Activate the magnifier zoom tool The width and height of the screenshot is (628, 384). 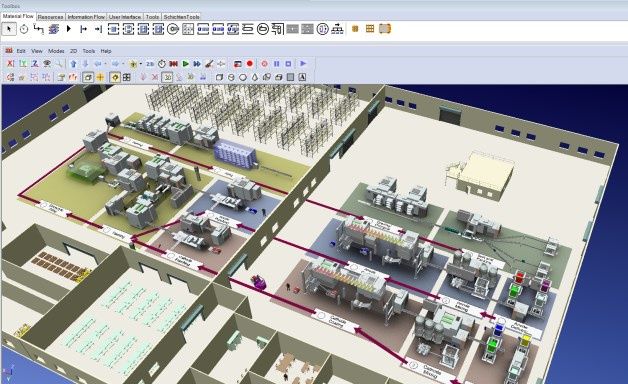pyautogui.click(x=59, y=64)
